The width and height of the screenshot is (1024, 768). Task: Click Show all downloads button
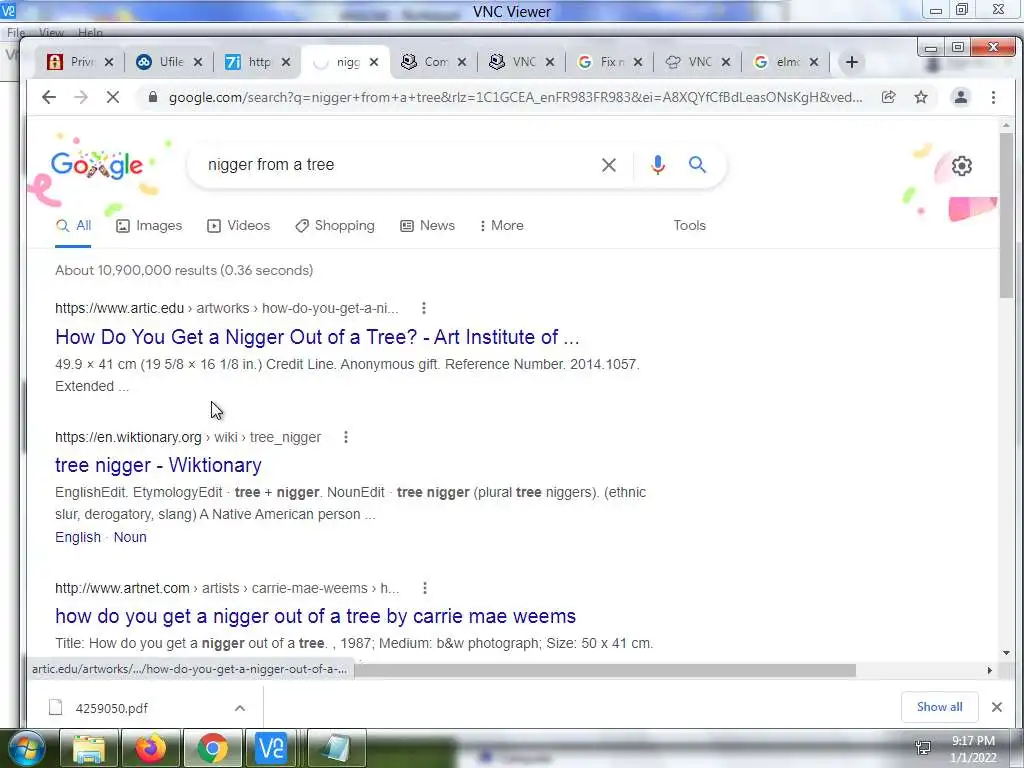click(939, 707)
